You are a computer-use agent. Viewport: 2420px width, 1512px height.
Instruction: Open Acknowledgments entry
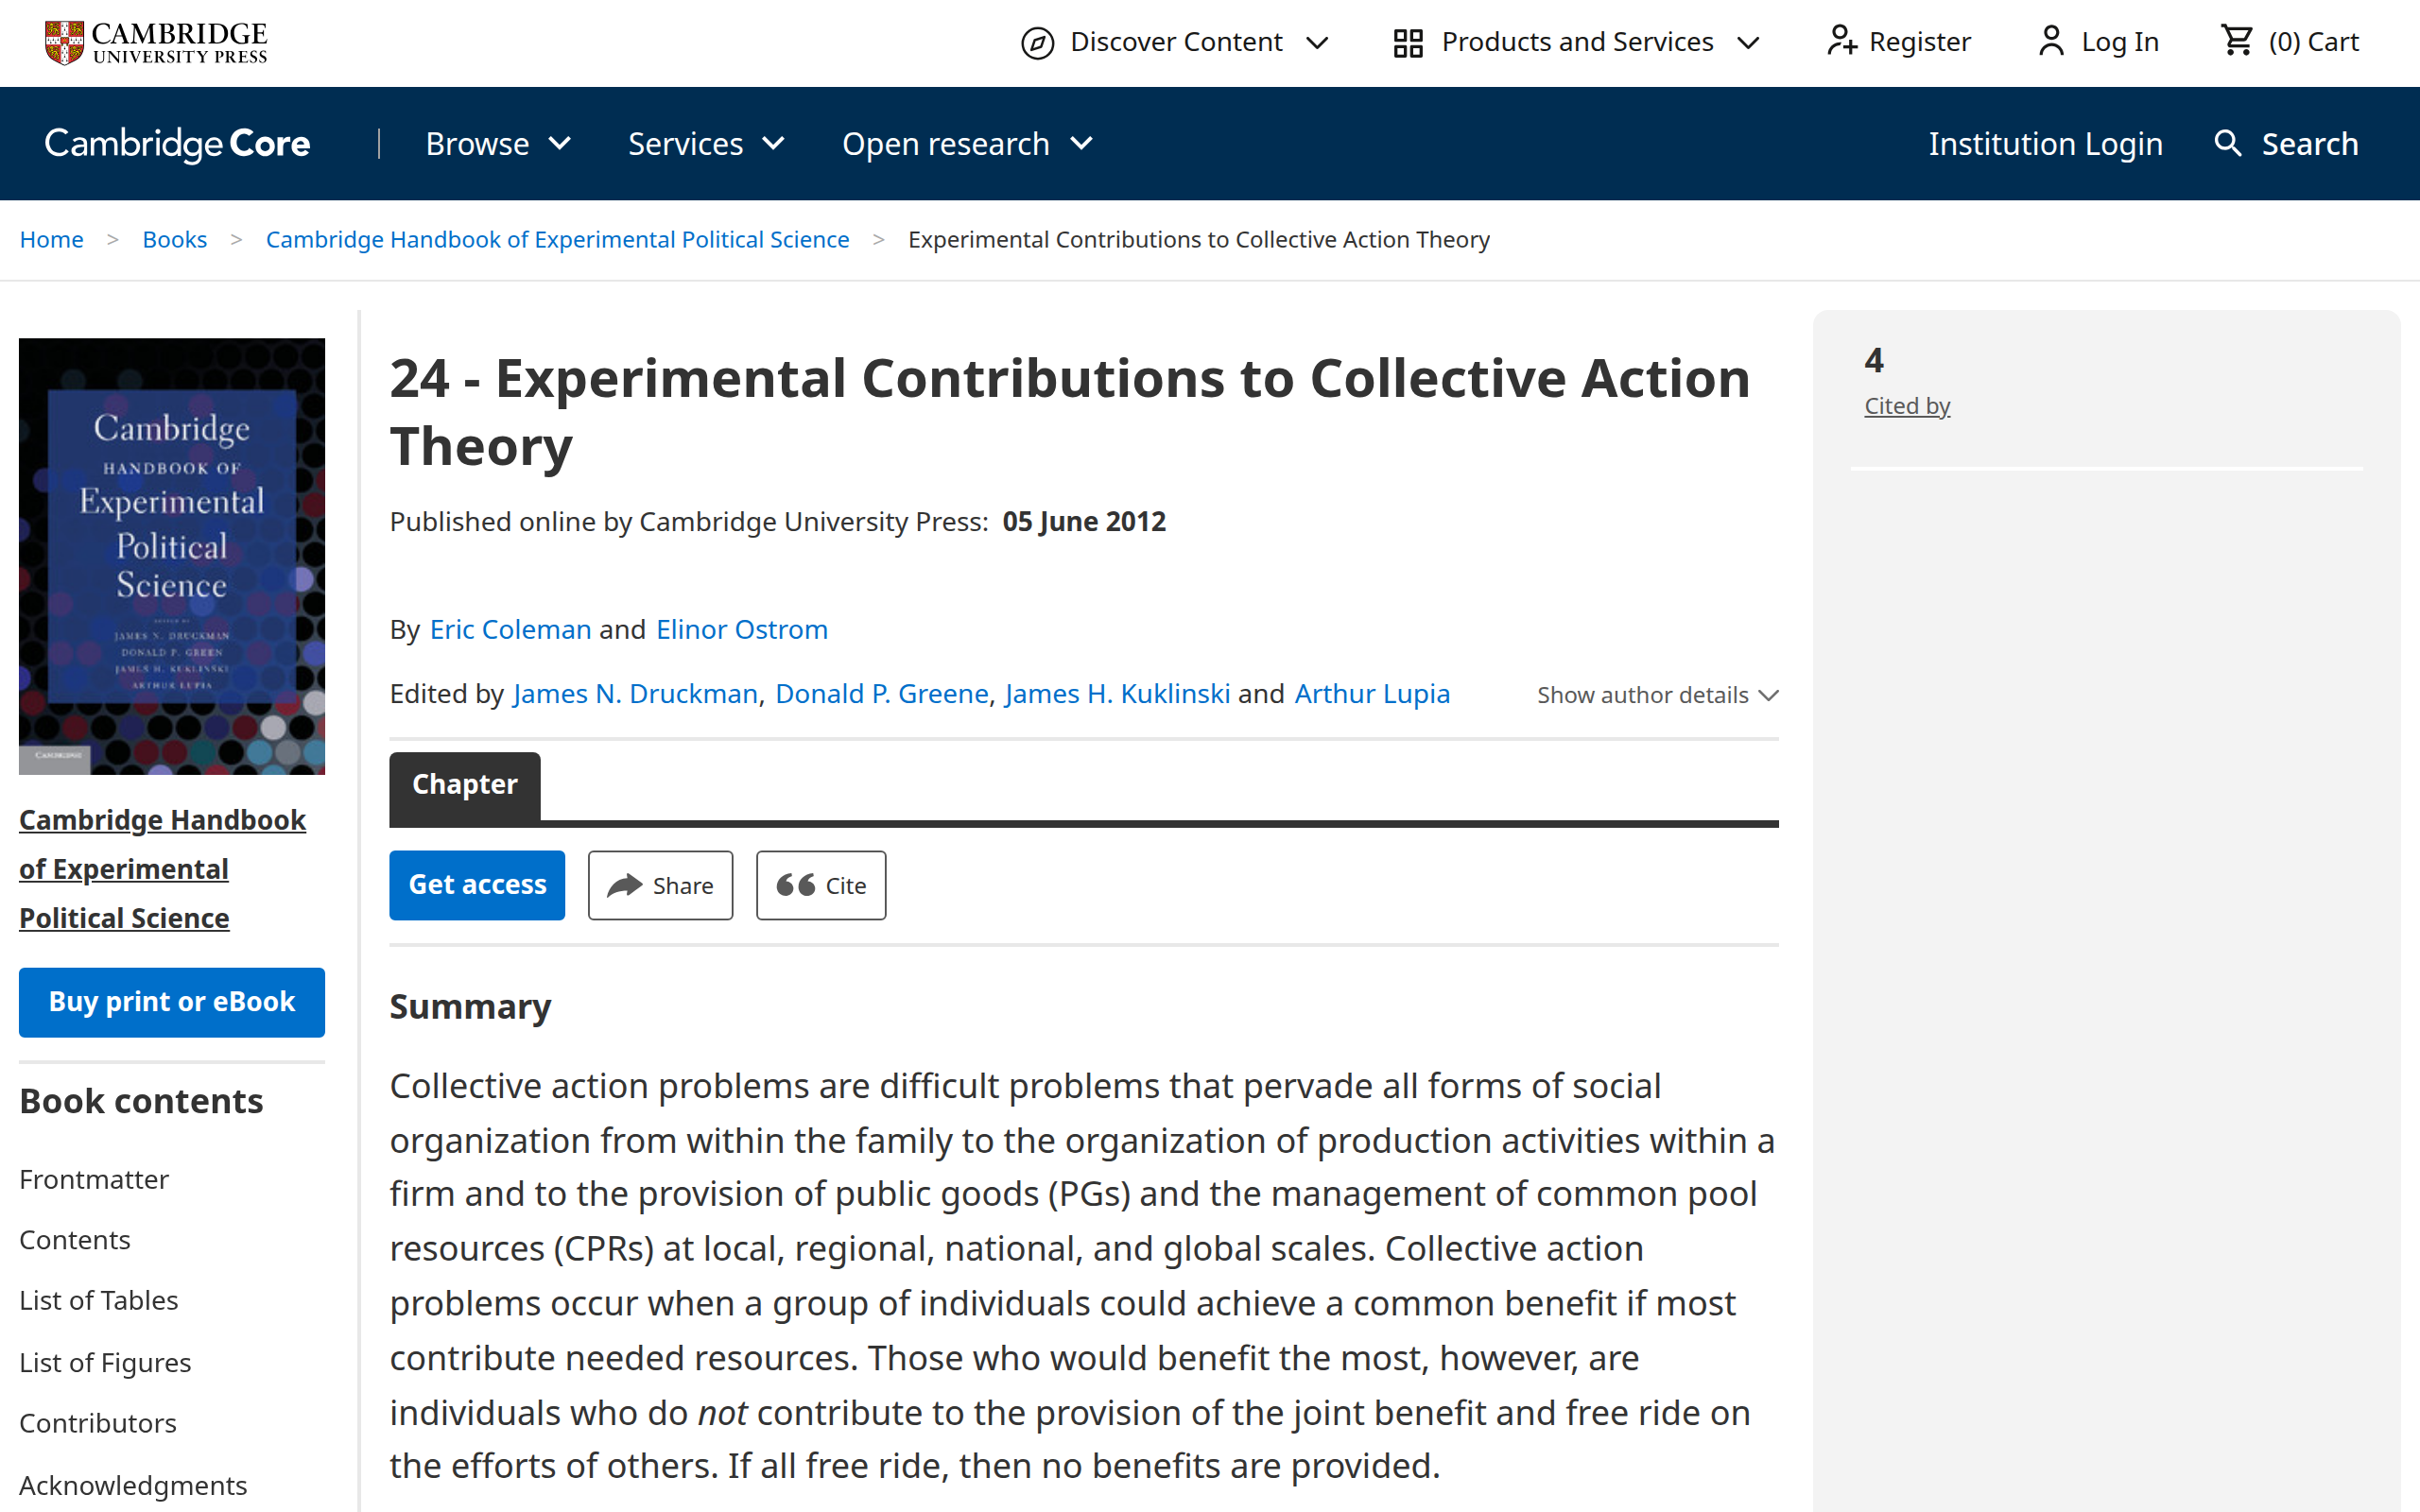click(133, 1486)
